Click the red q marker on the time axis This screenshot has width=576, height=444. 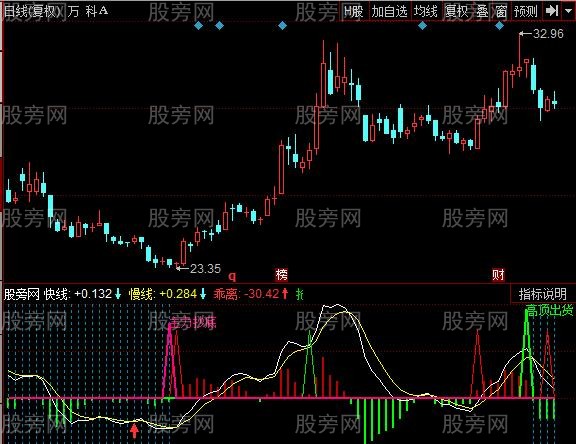tap(232, 276)
